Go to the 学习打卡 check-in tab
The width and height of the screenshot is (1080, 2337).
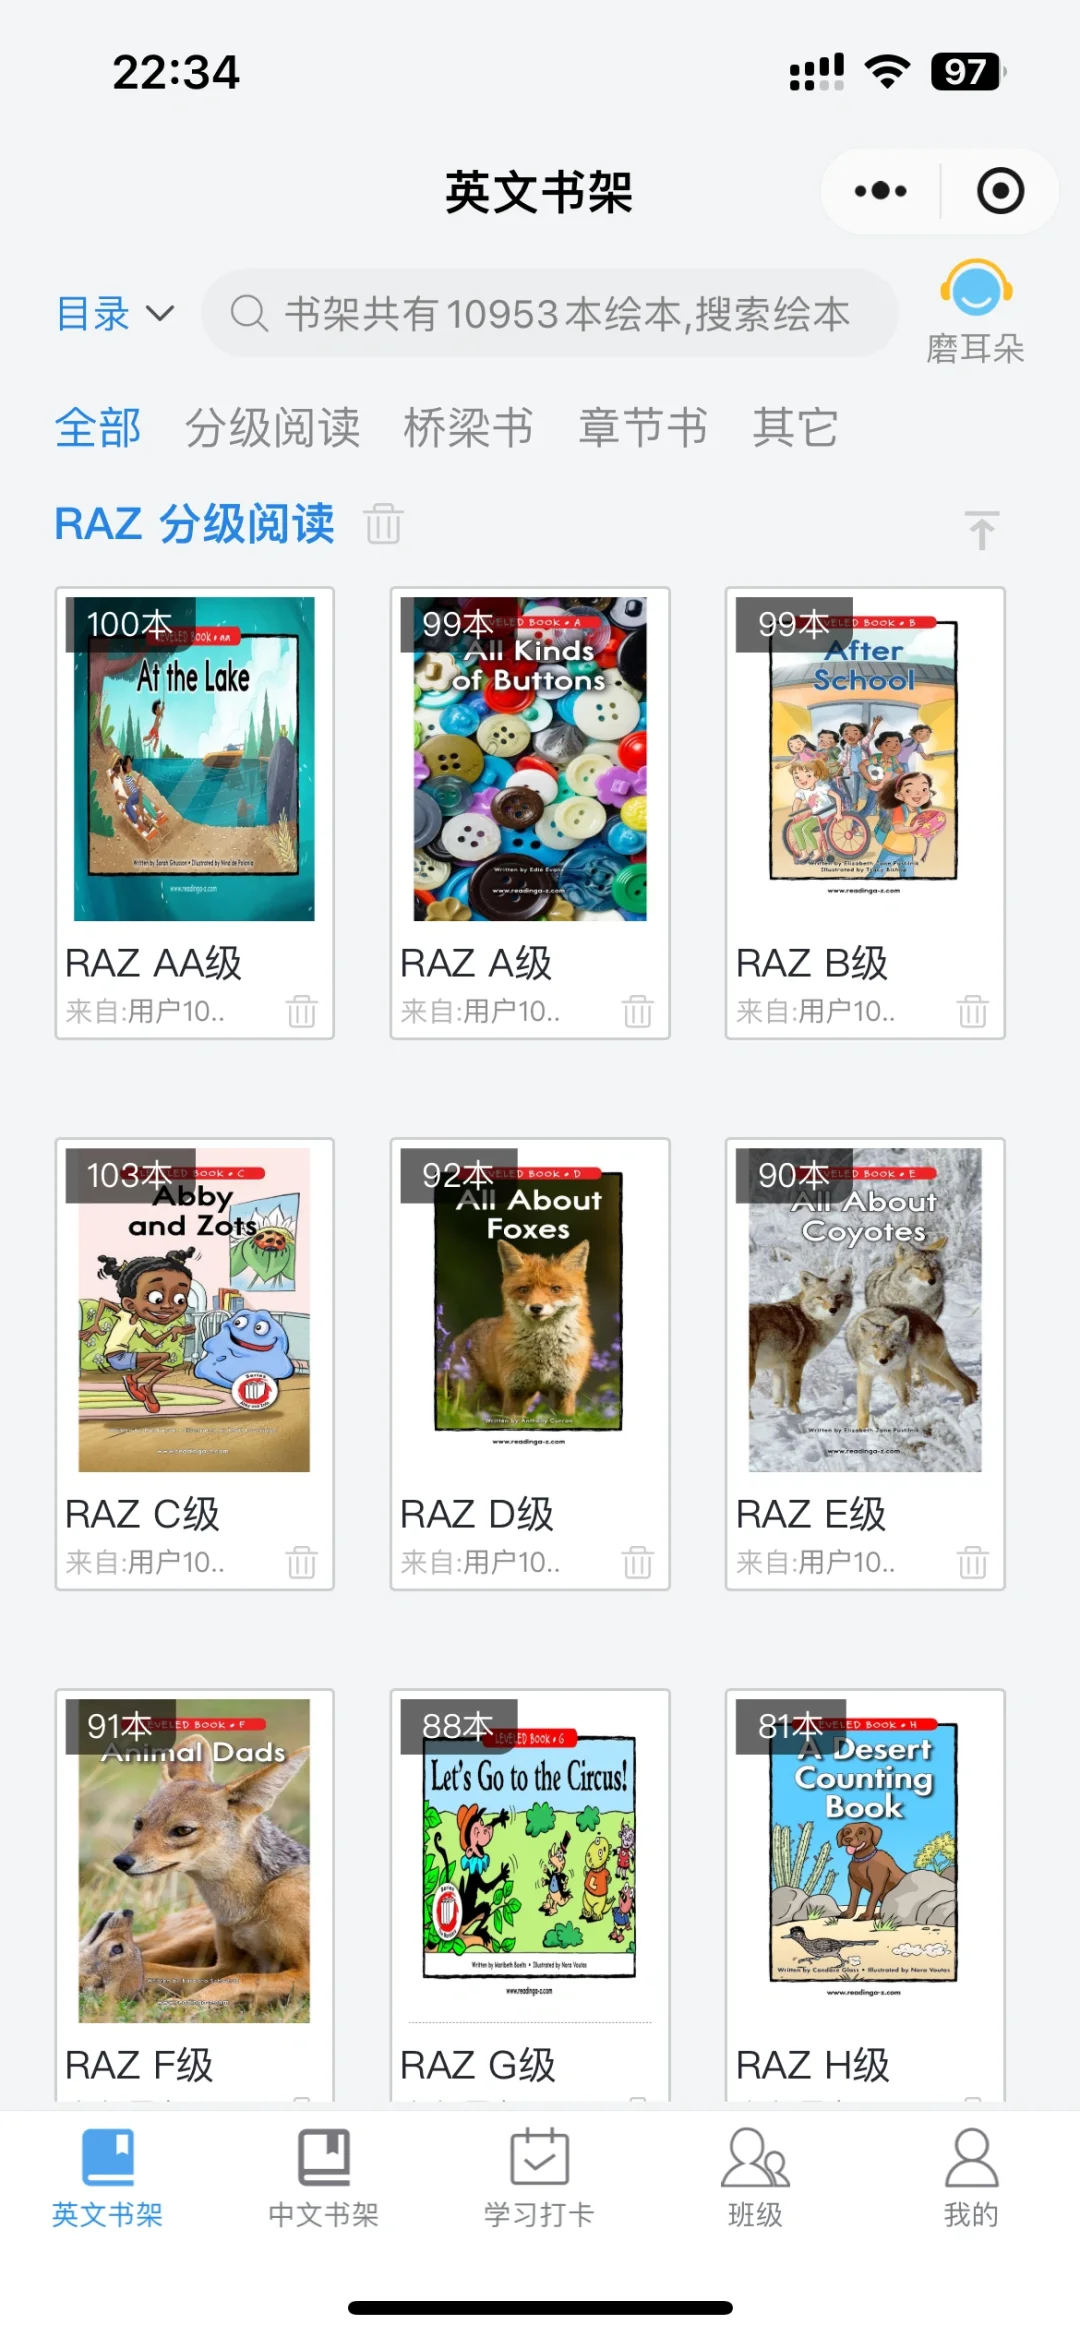coord(539,2178)
